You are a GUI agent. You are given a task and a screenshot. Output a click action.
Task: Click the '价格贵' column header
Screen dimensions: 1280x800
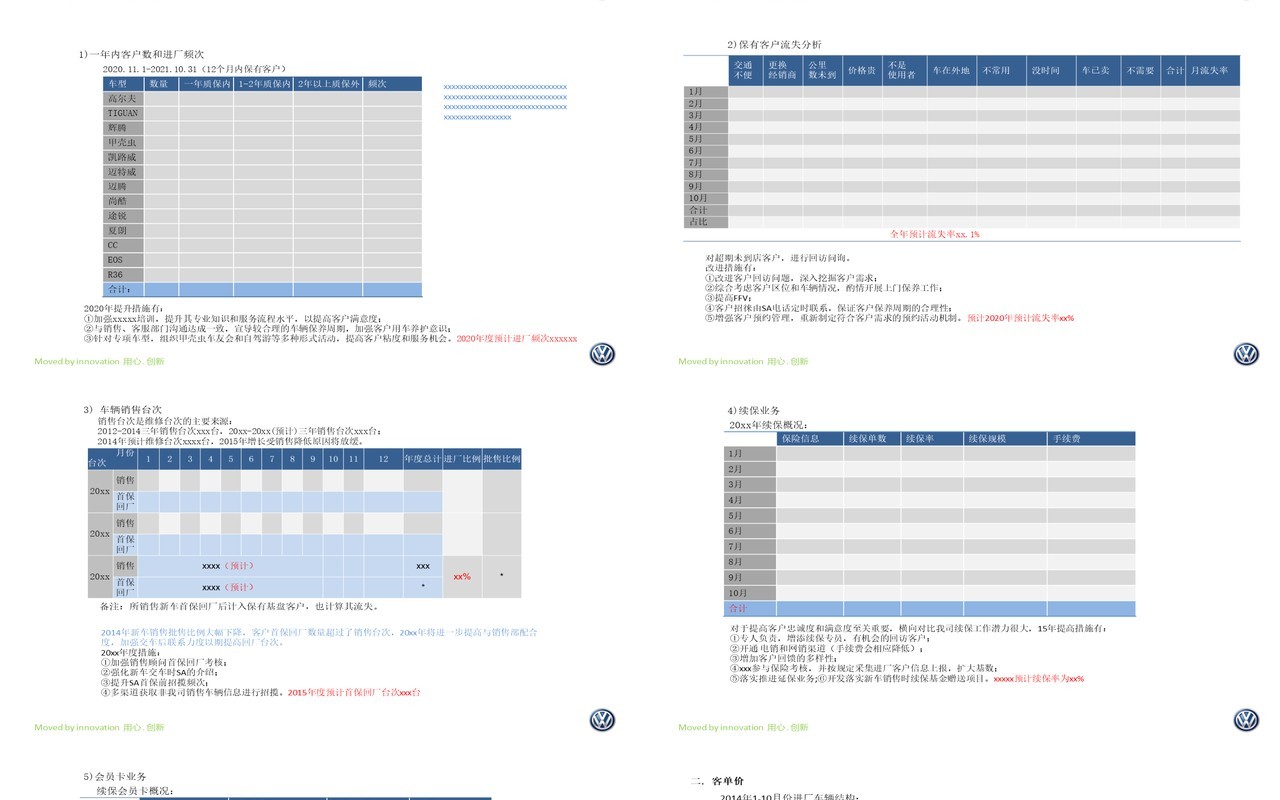pyautogui.click(x=862, y=70)
